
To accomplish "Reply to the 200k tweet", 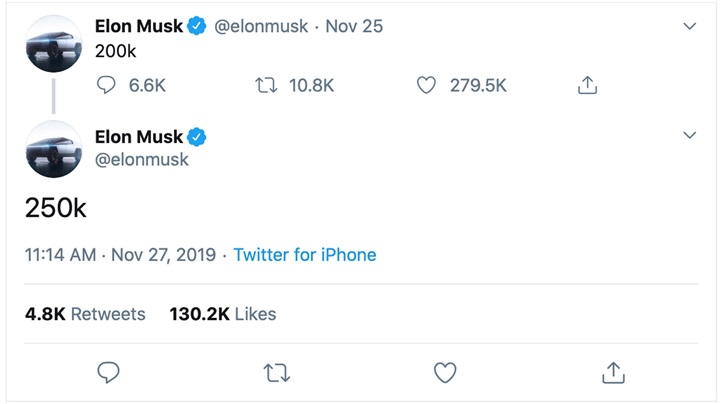I will coord(107,86).
